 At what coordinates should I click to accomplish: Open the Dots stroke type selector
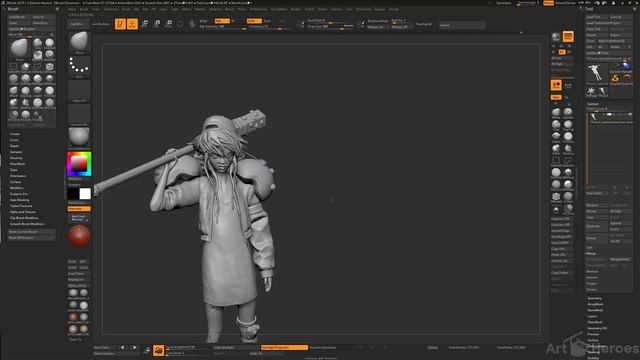[x=79, y=67]
